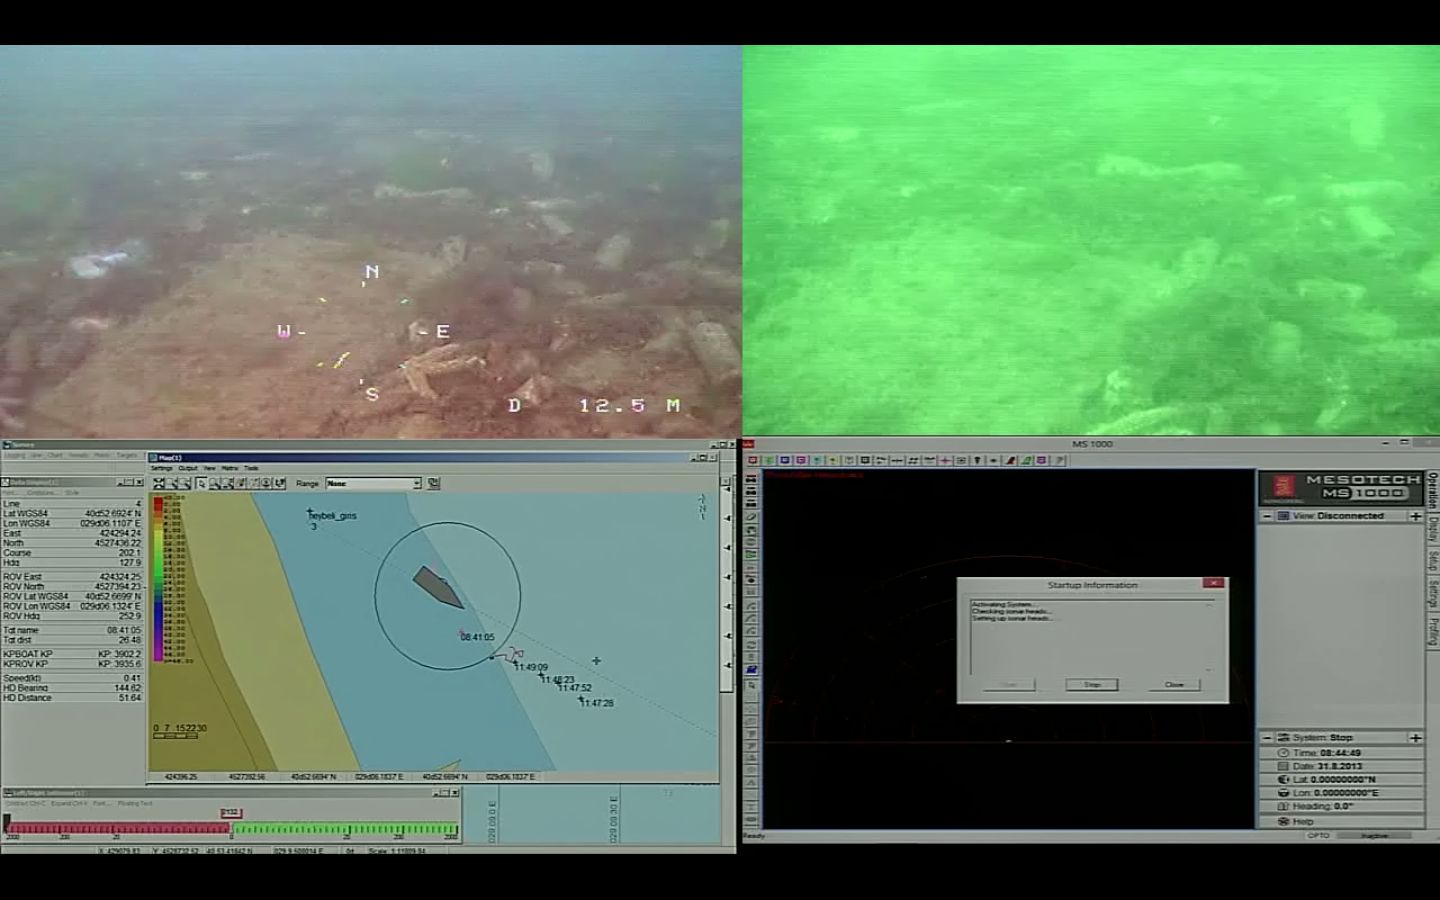Viewport: 1440px width, 900px height.
Task: Close Startup Information dialog with red X
Action: click(x=1213, y=583)
